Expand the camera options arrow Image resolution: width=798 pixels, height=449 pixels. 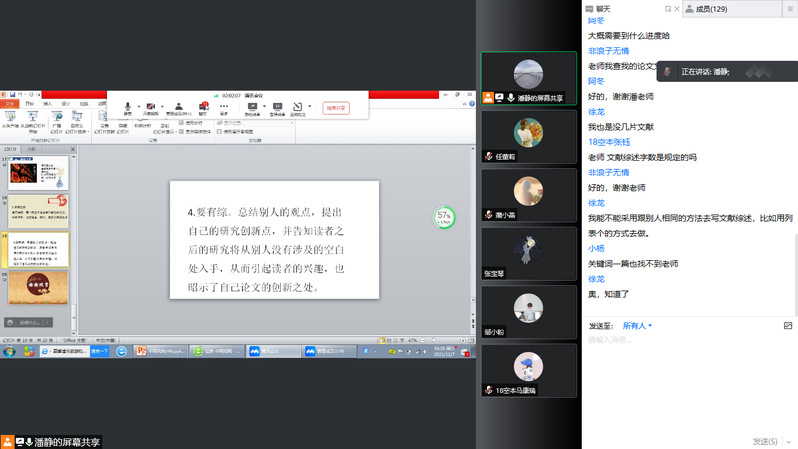[164, 106]
